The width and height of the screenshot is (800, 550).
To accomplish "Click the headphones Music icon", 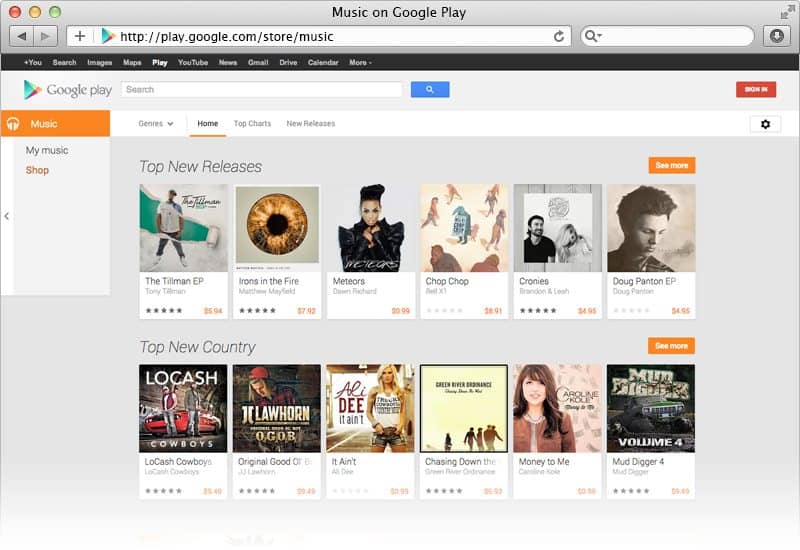I will [13, 123].
